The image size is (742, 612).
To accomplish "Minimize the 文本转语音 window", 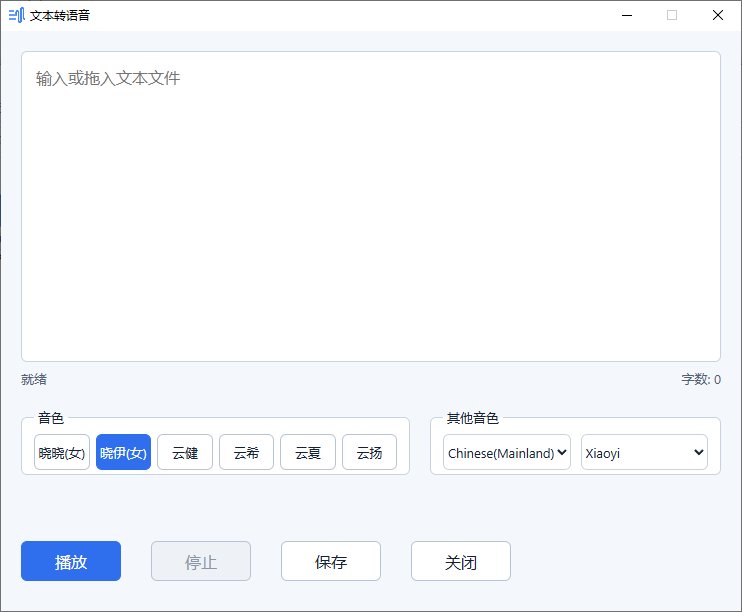I will pos(627,15).
